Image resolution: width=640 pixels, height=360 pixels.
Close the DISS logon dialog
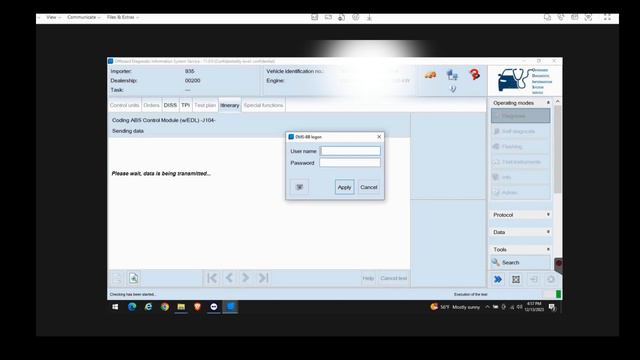point(379,137)
